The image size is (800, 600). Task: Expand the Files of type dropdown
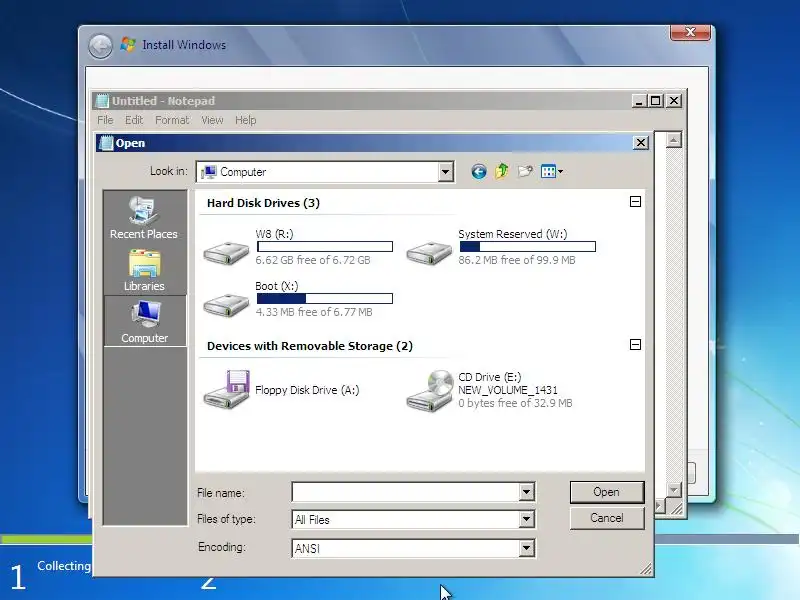(527, 519)
